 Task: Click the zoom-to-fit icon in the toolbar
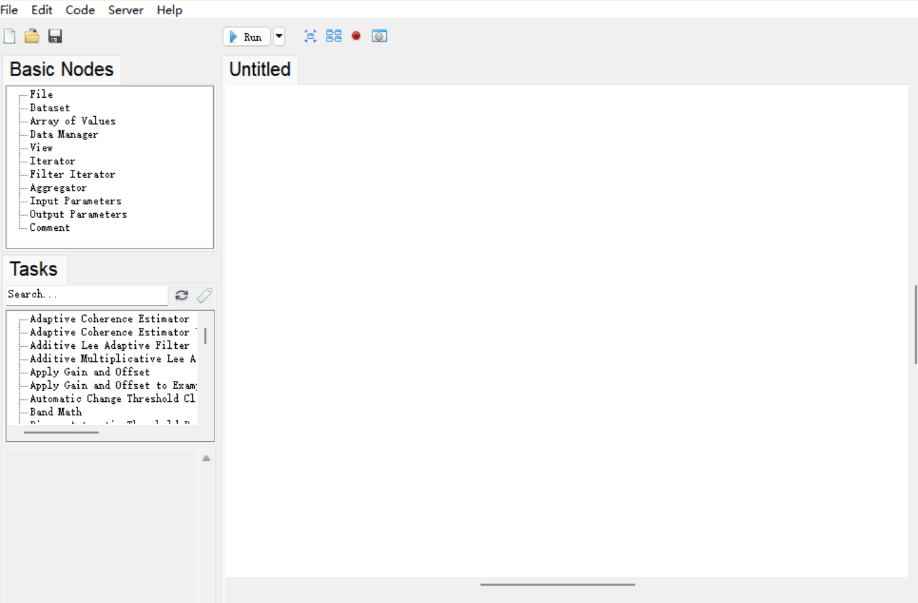[x=310, y=36]
